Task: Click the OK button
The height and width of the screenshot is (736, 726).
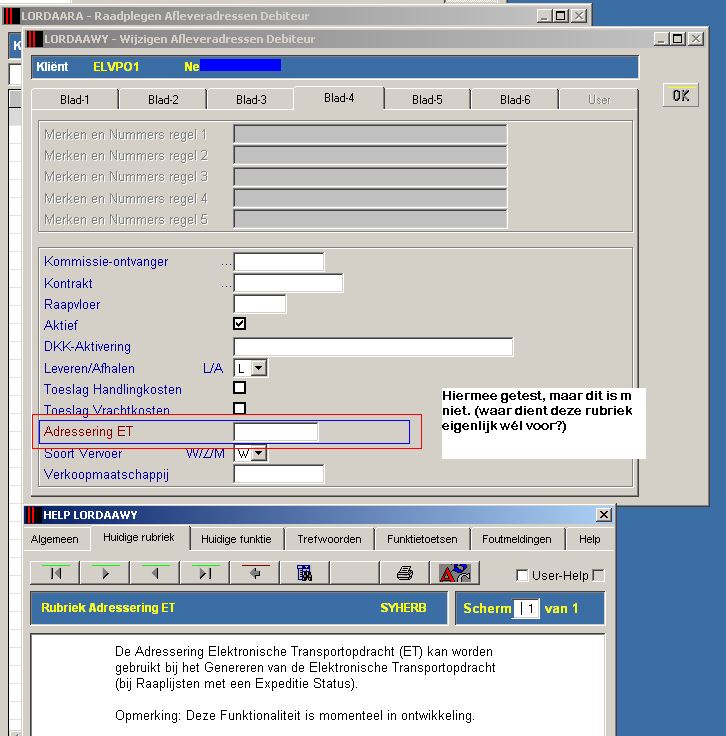Action: [680, 96]
